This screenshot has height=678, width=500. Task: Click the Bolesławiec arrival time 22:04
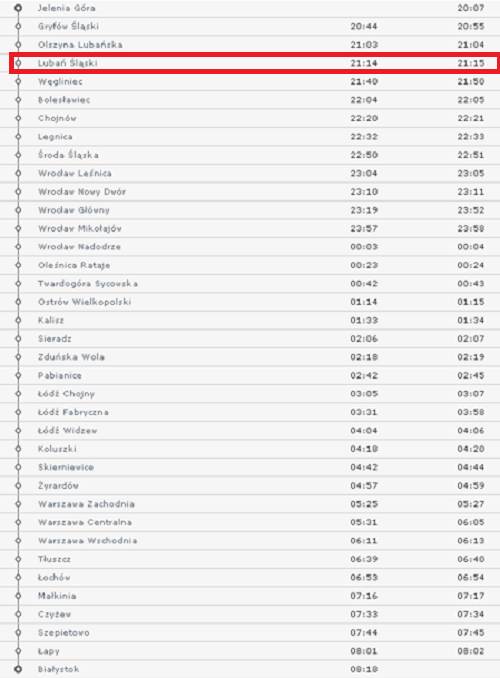364,100
